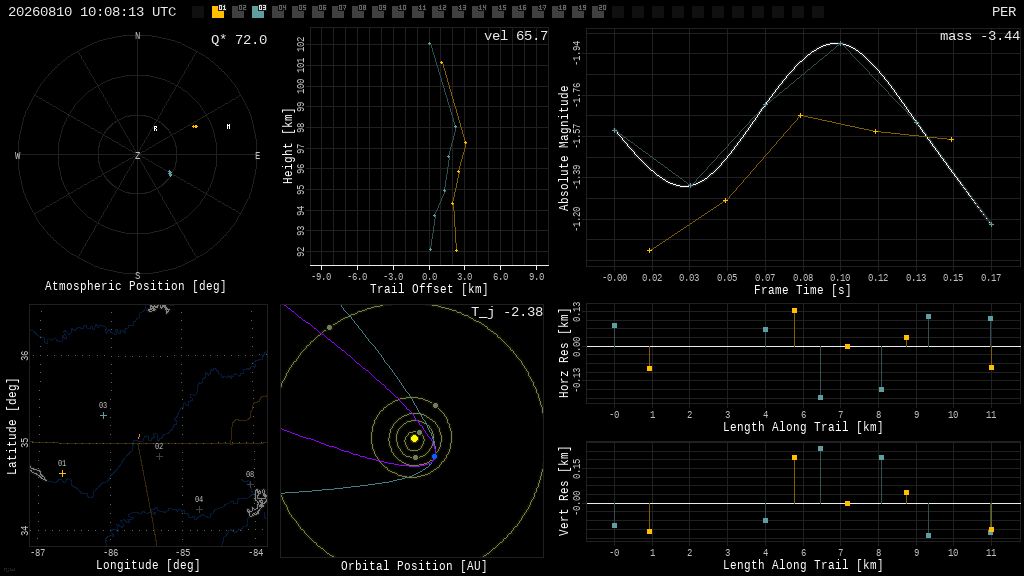Click station 16 square in top bar
Viewport: 1024px width, 576px height.
(x=518, y=12)
